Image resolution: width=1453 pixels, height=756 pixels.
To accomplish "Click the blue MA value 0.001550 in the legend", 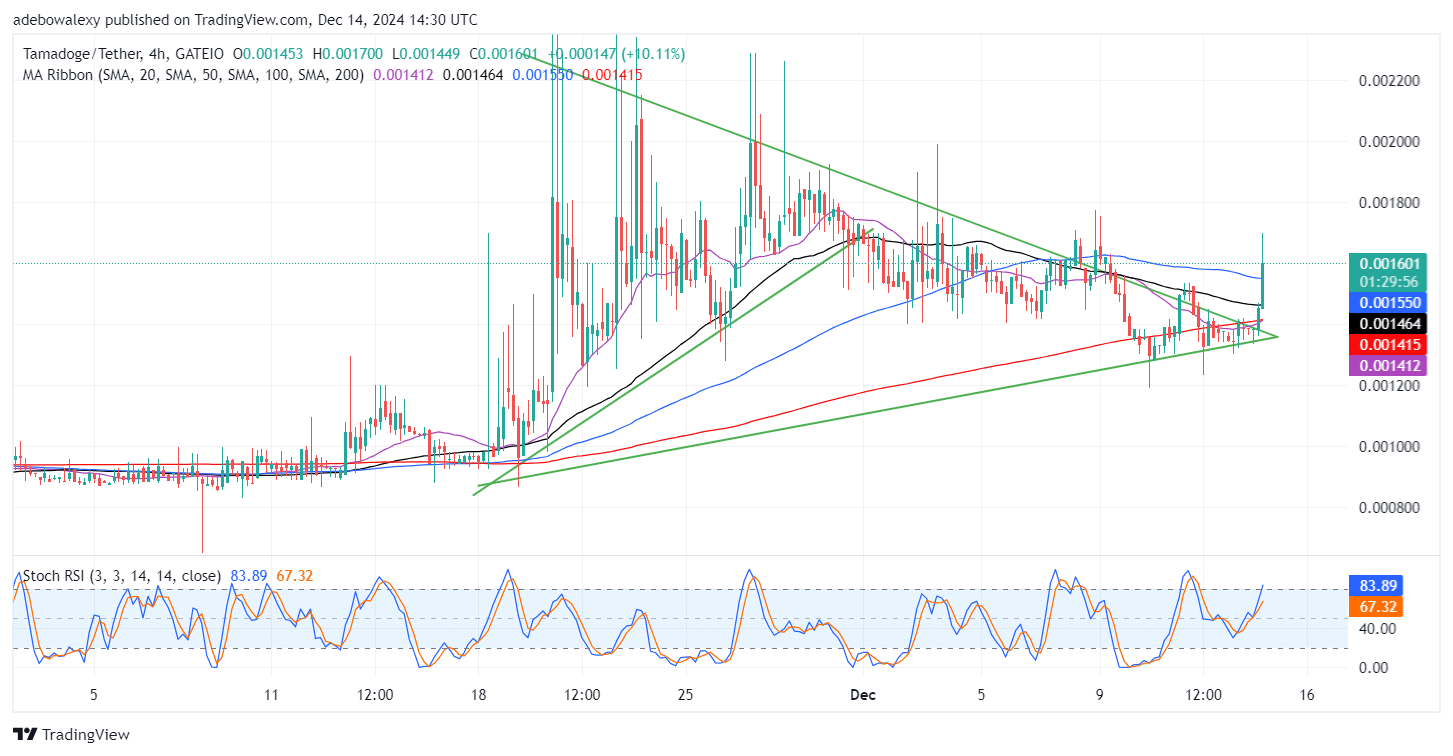I will (x=543, y=75).
